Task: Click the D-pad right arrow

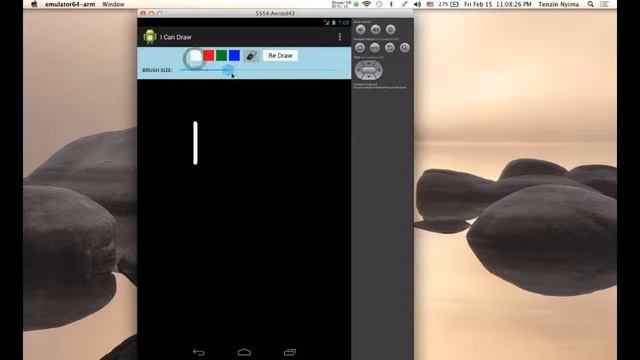Action: [379, 70]
